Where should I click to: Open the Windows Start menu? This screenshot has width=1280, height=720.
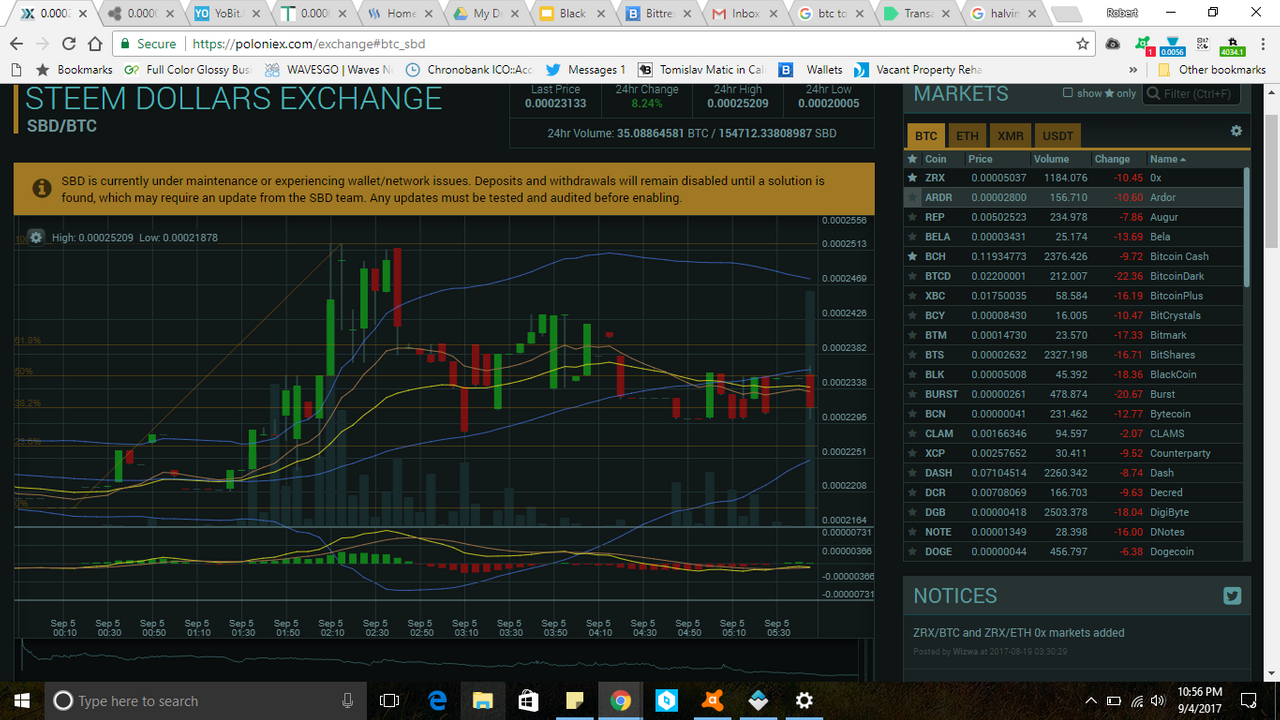pyautogui.click(x=21, y=700)
